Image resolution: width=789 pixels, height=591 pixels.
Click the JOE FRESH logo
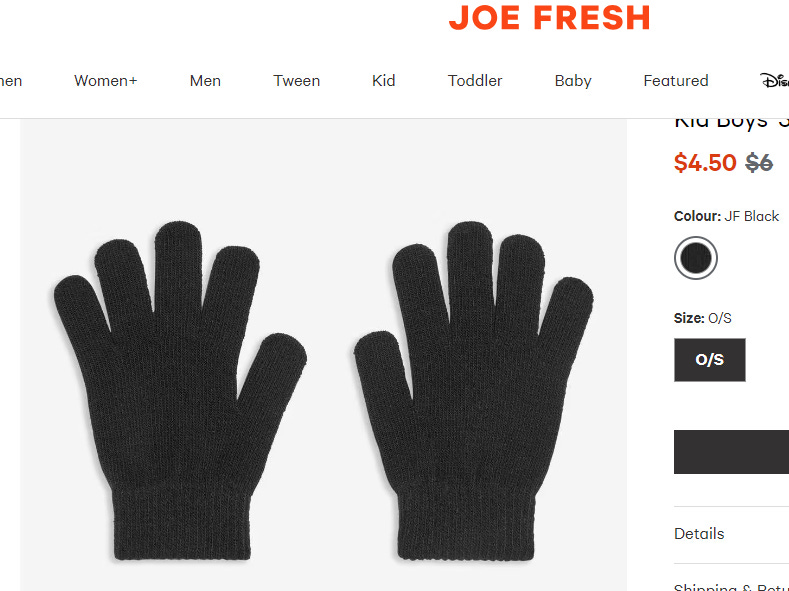[x=549, y=18]
